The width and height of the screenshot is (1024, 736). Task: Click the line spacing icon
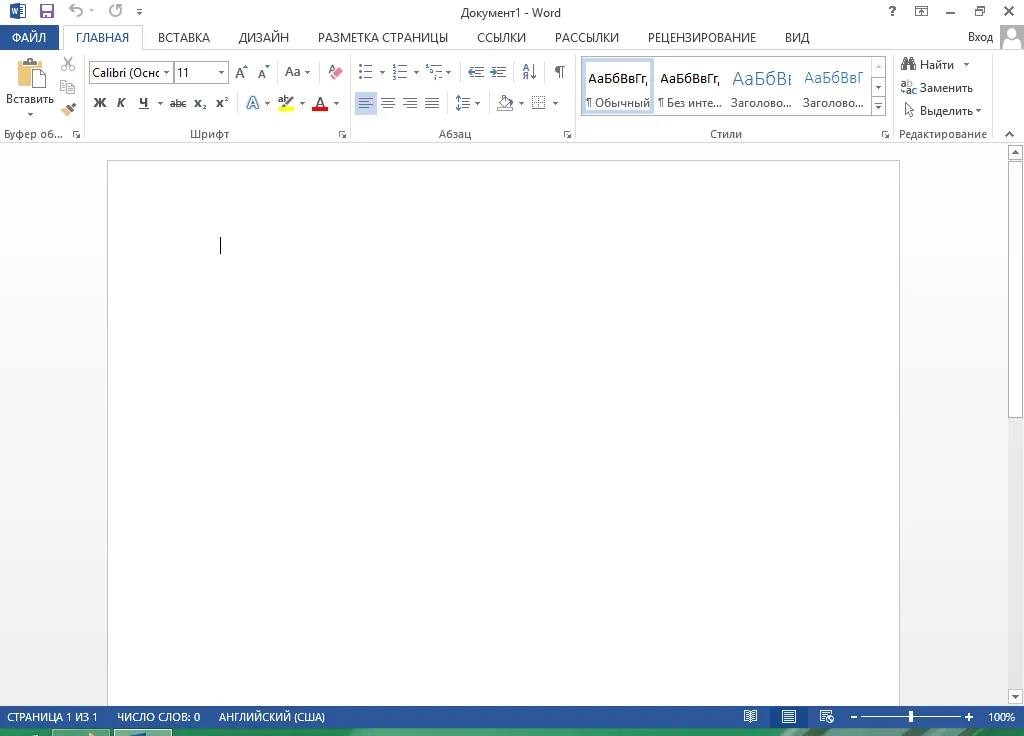[x=462, y=103]
